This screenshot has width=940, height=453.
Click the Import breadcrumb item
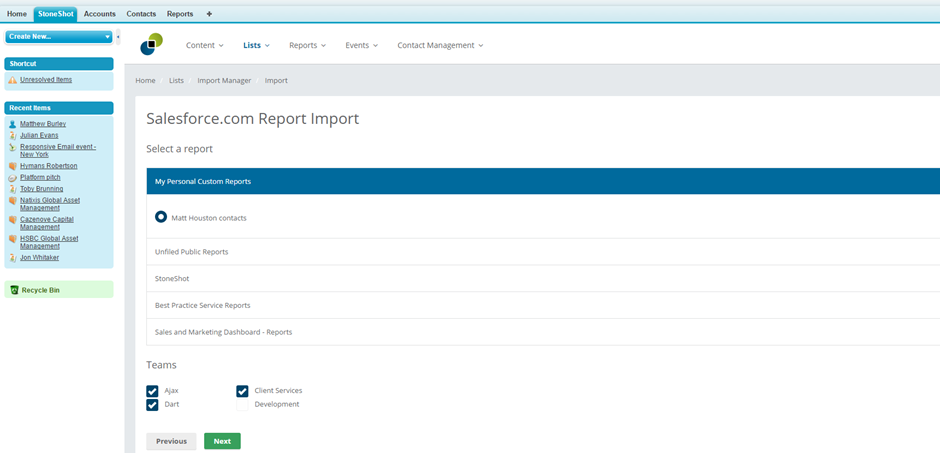point(276,80)
